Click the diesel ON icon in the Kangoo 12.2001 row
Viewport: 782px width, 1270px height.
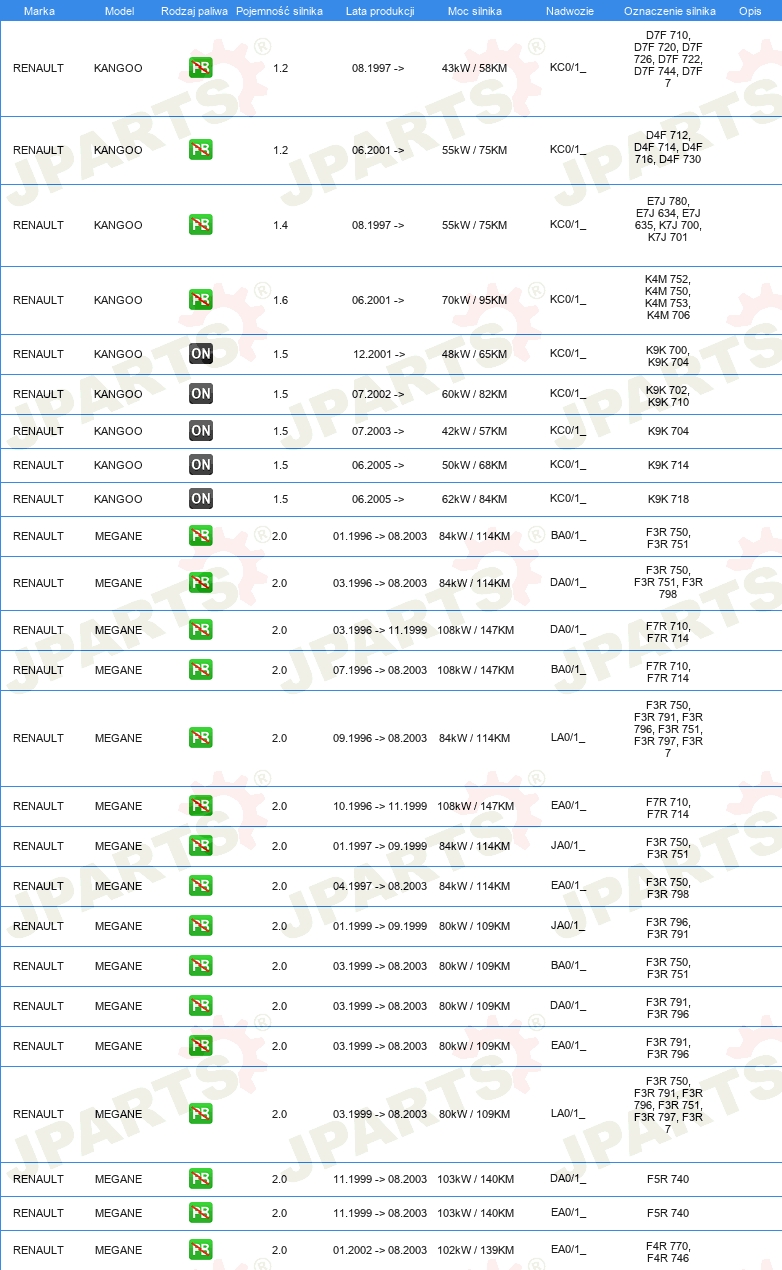(201, 354)
